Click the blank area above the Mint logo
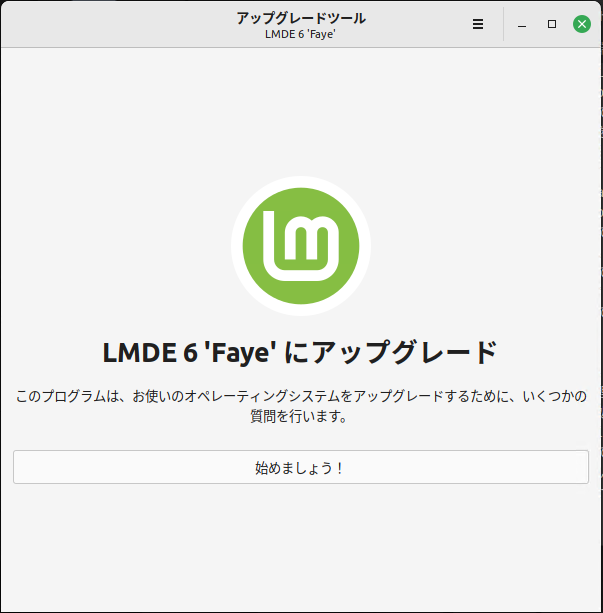This screenshot has width=603, height=613. (301, 111)
